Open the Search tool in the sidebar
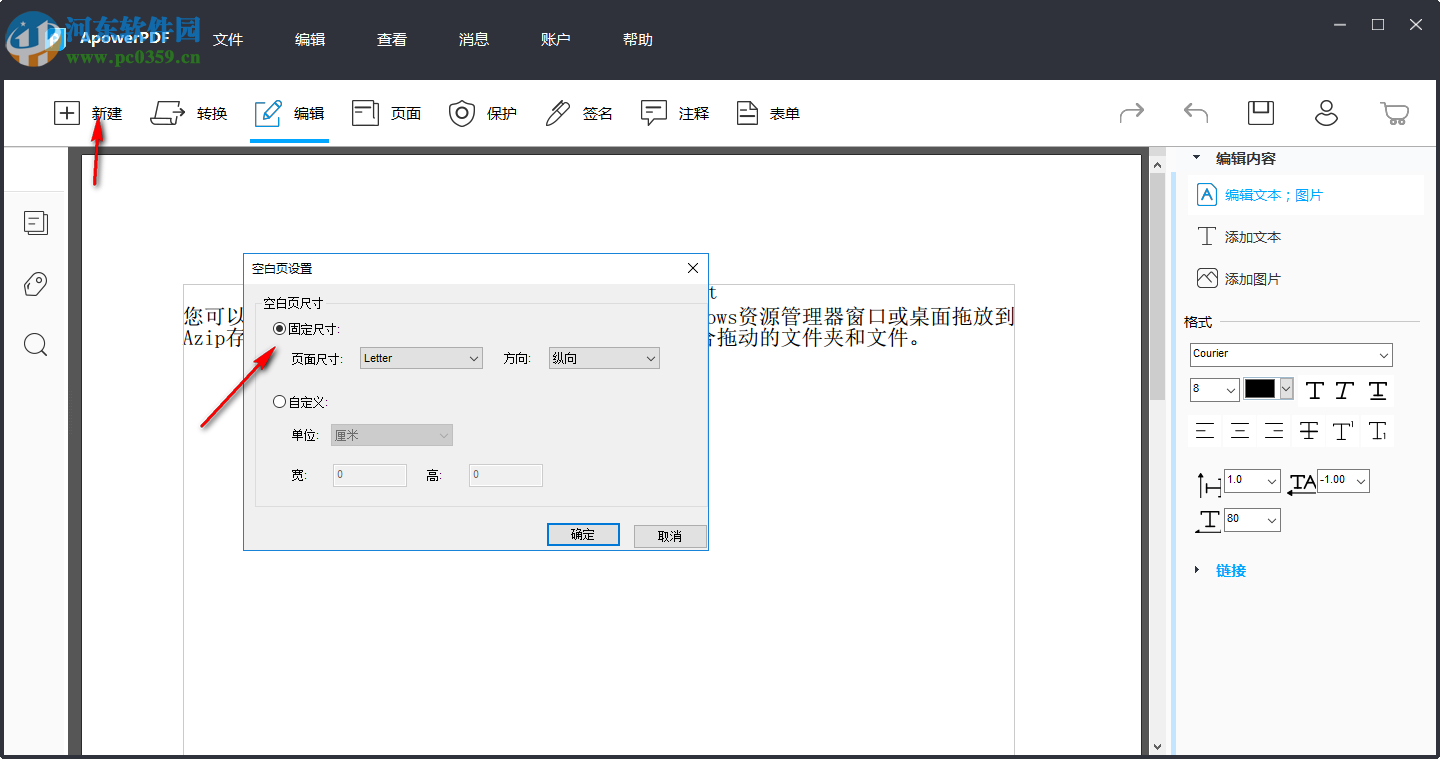1440x759 pixels. click(x=35, y=345)
